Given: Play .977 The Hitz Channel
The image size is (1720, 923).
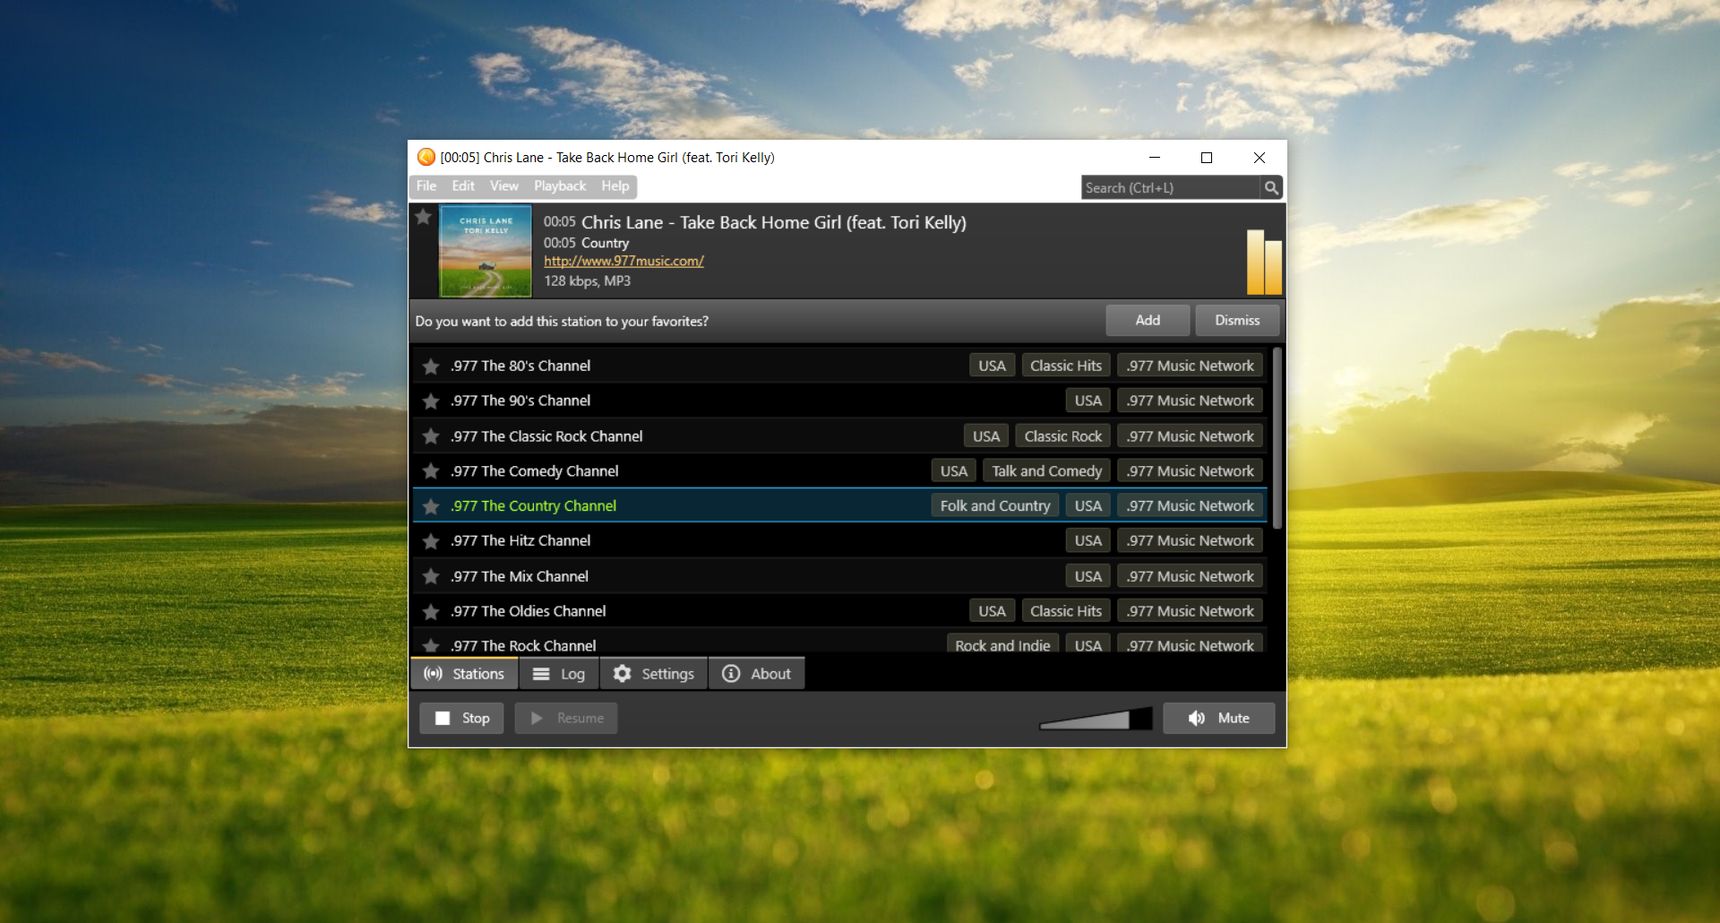Looking at the screenshot, I should point(839,541).
